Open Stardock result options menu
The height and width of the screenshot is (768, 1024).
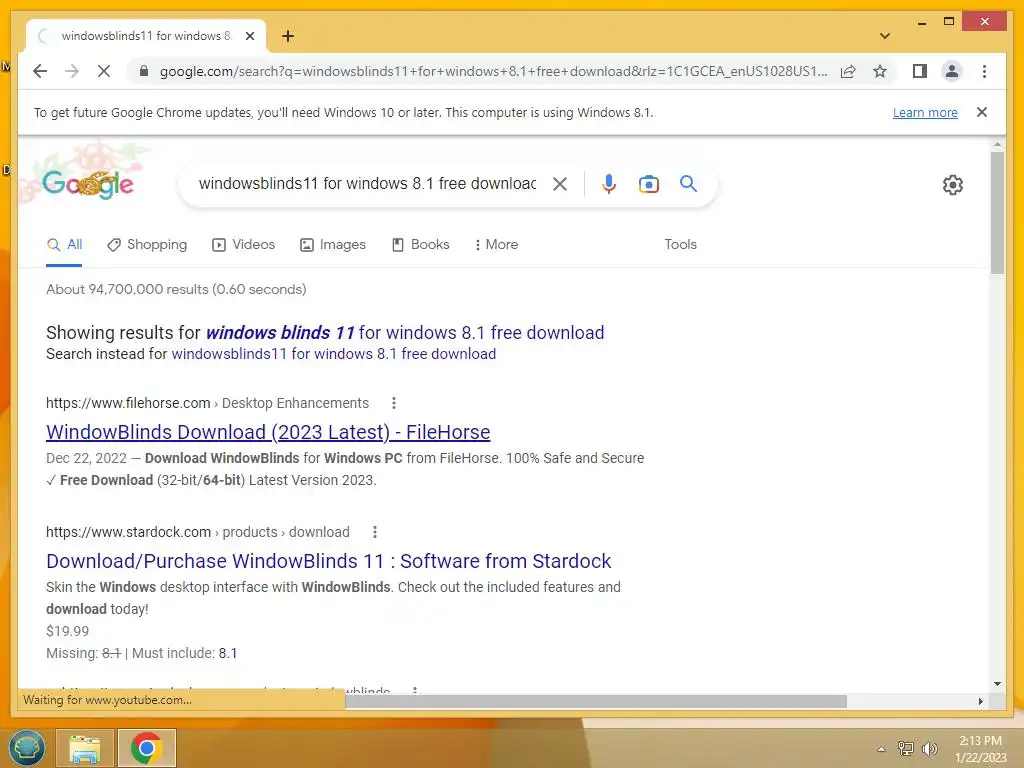pos(375,532)
